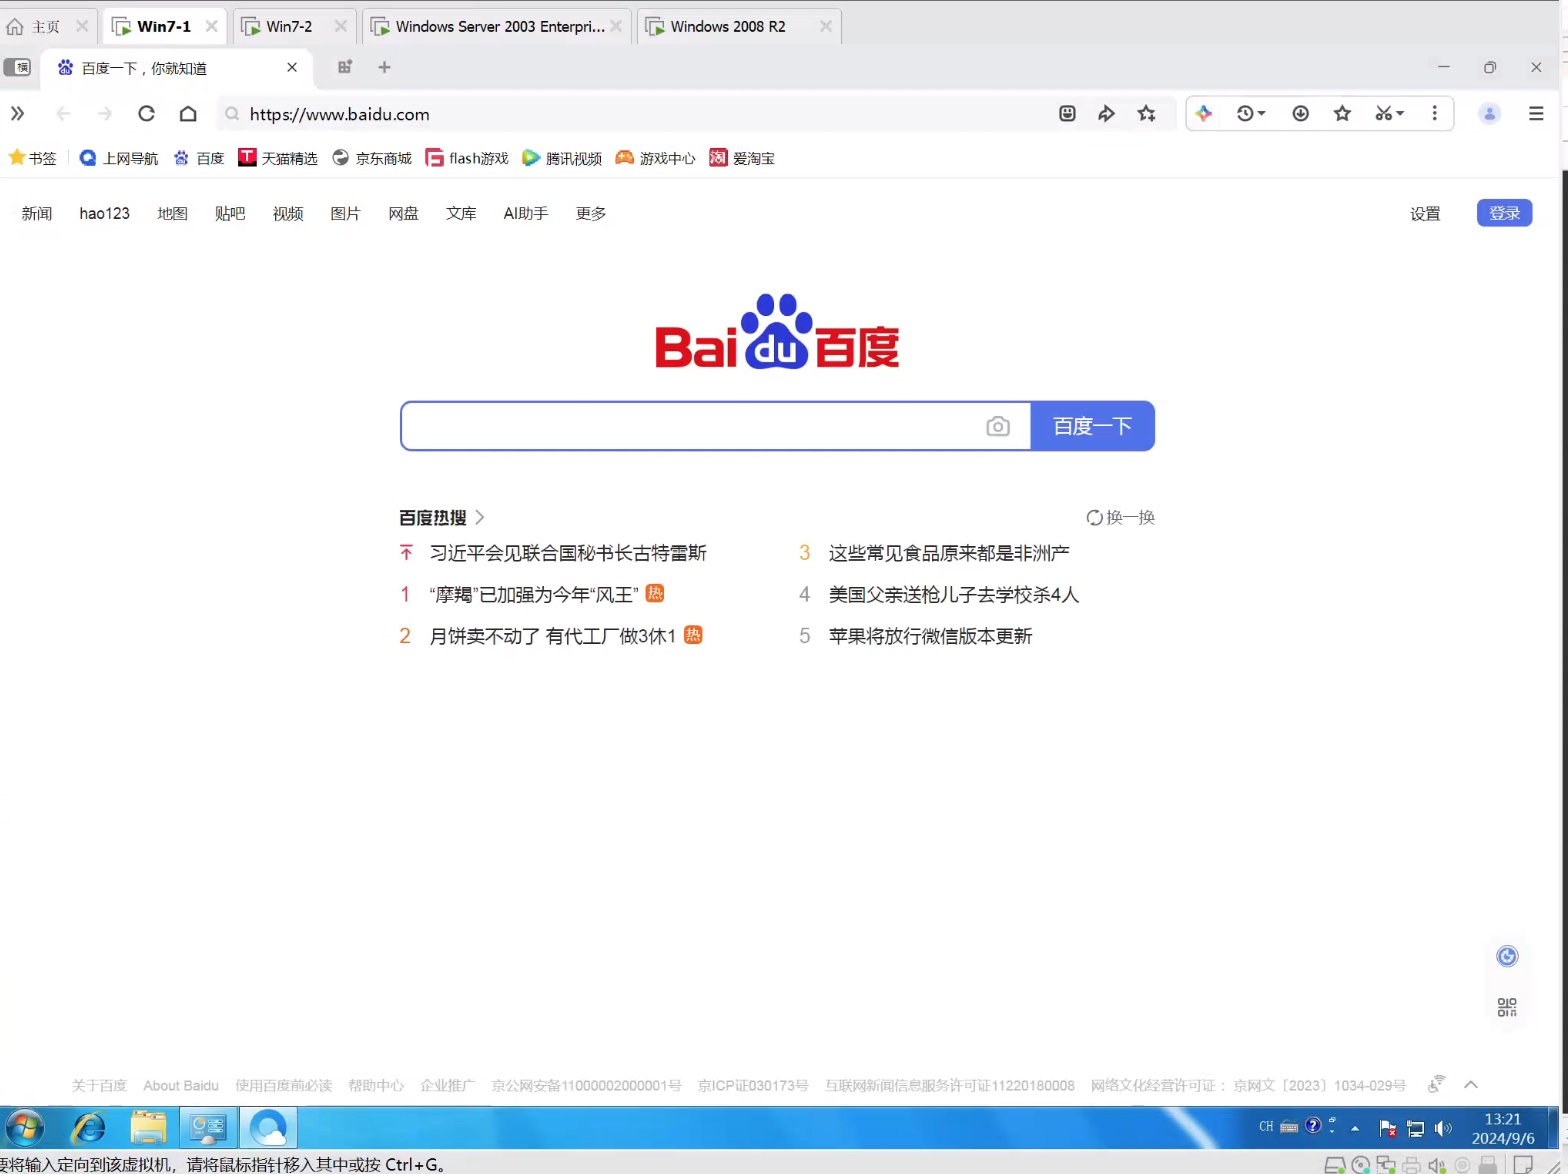Click the hao123 navigation link
The height and width of the screenshot is (1174, 1568).
105,213
